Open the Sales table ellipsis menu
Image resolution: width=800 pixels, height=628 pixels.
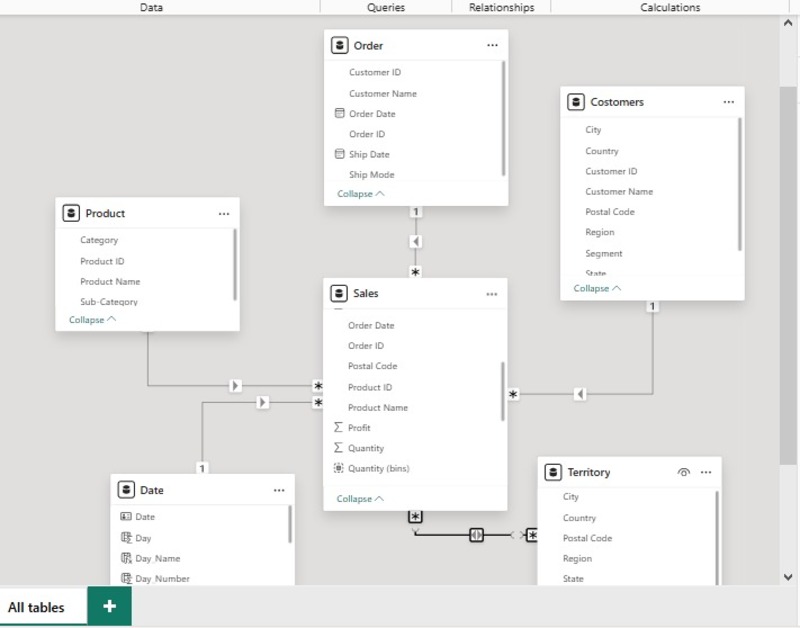tap(491, 294)
